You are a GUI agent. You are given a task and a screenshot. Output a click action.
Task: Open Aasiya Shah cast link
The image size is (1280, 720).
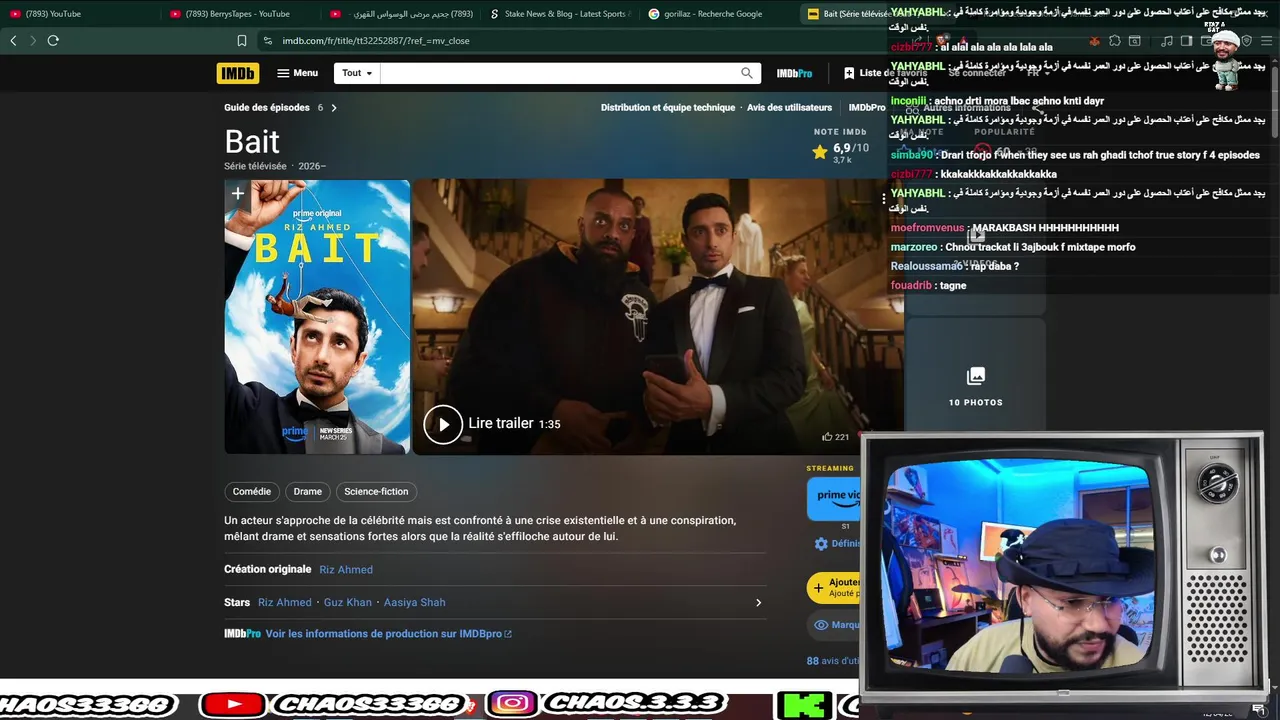point(415,602)
